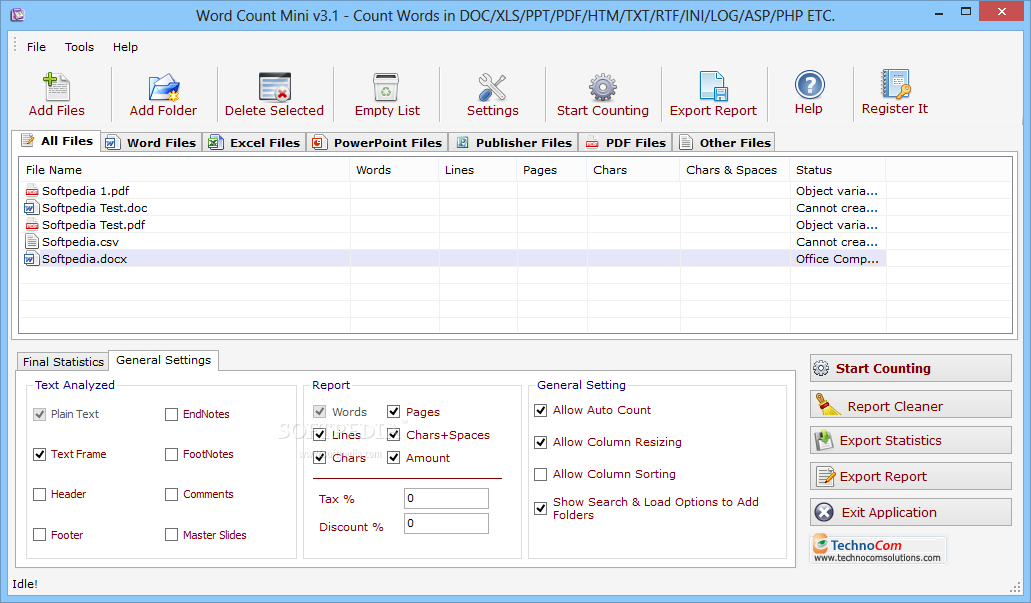1031x603 pixels.
Task: Click the Add Folder toolbar icon
Action: pyautogui.click(x=164, y=86)
